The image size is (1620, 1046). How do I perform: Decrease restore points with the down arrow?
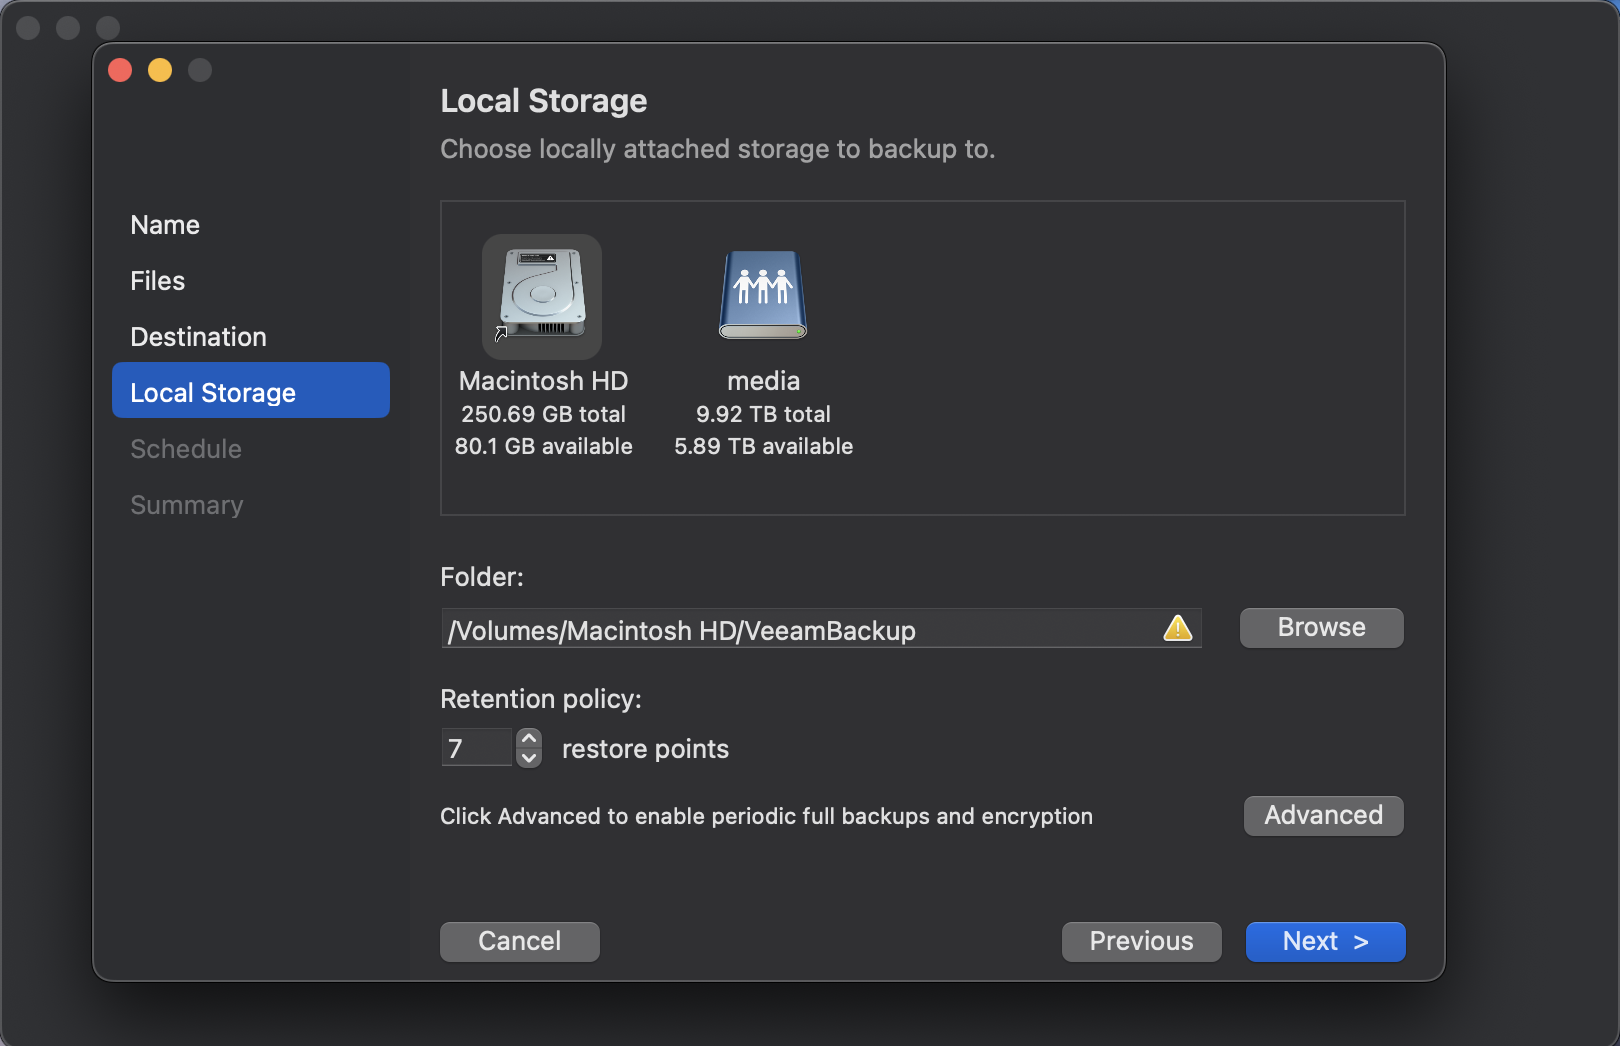pyautogui.click(x=529, y=758)
